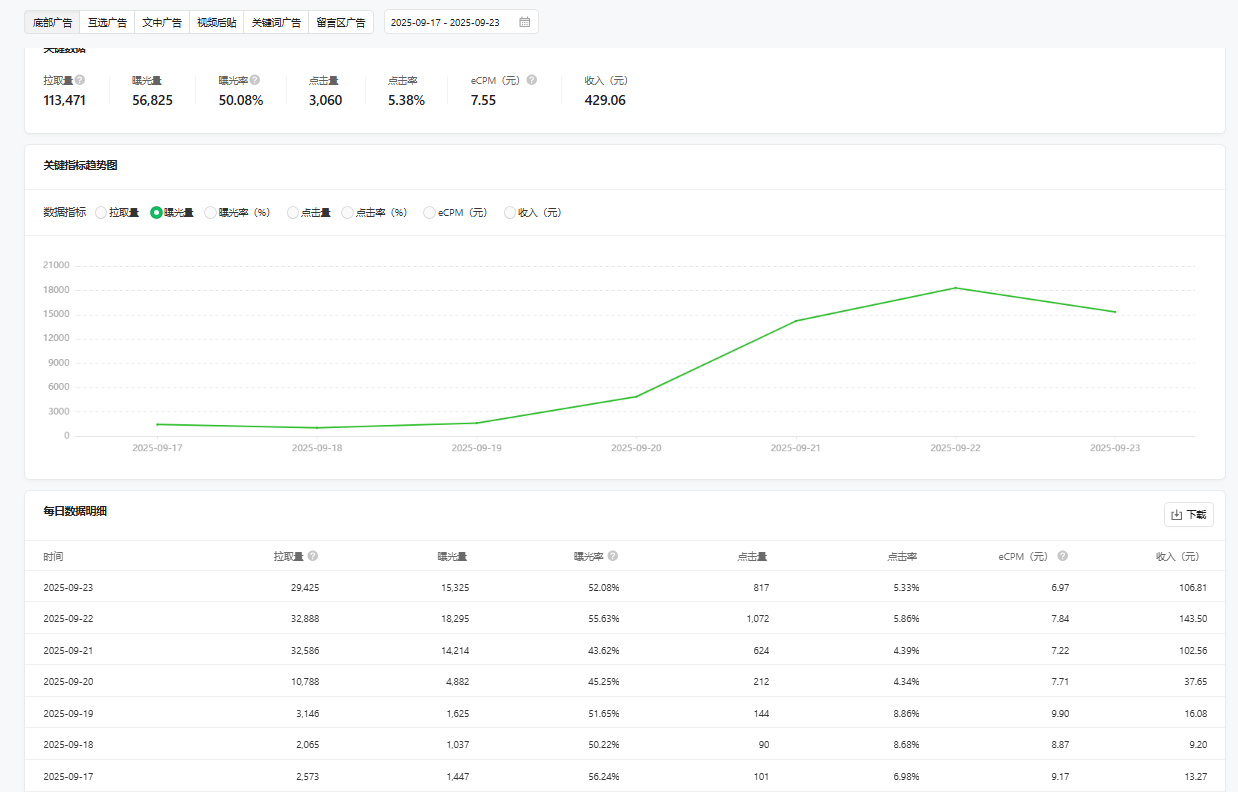Click the 43.62% exposure rate cell
The image size is (1238, 792).
604,651
